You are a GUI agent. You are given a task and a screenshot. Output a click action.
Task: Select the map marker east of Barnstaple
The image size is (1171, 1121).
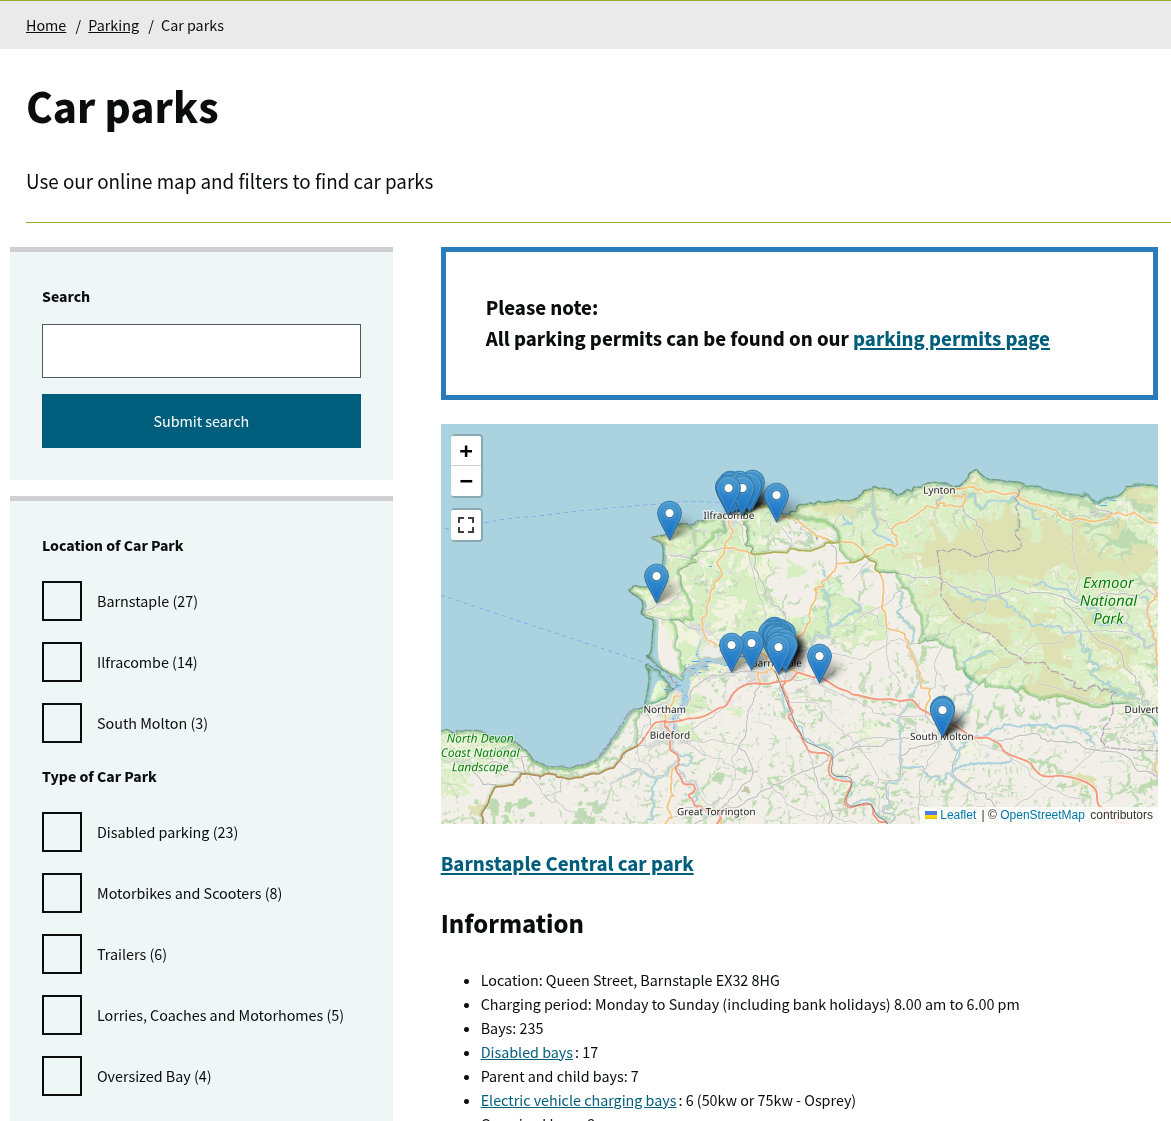pyautogui.click(x=819, y=657)
